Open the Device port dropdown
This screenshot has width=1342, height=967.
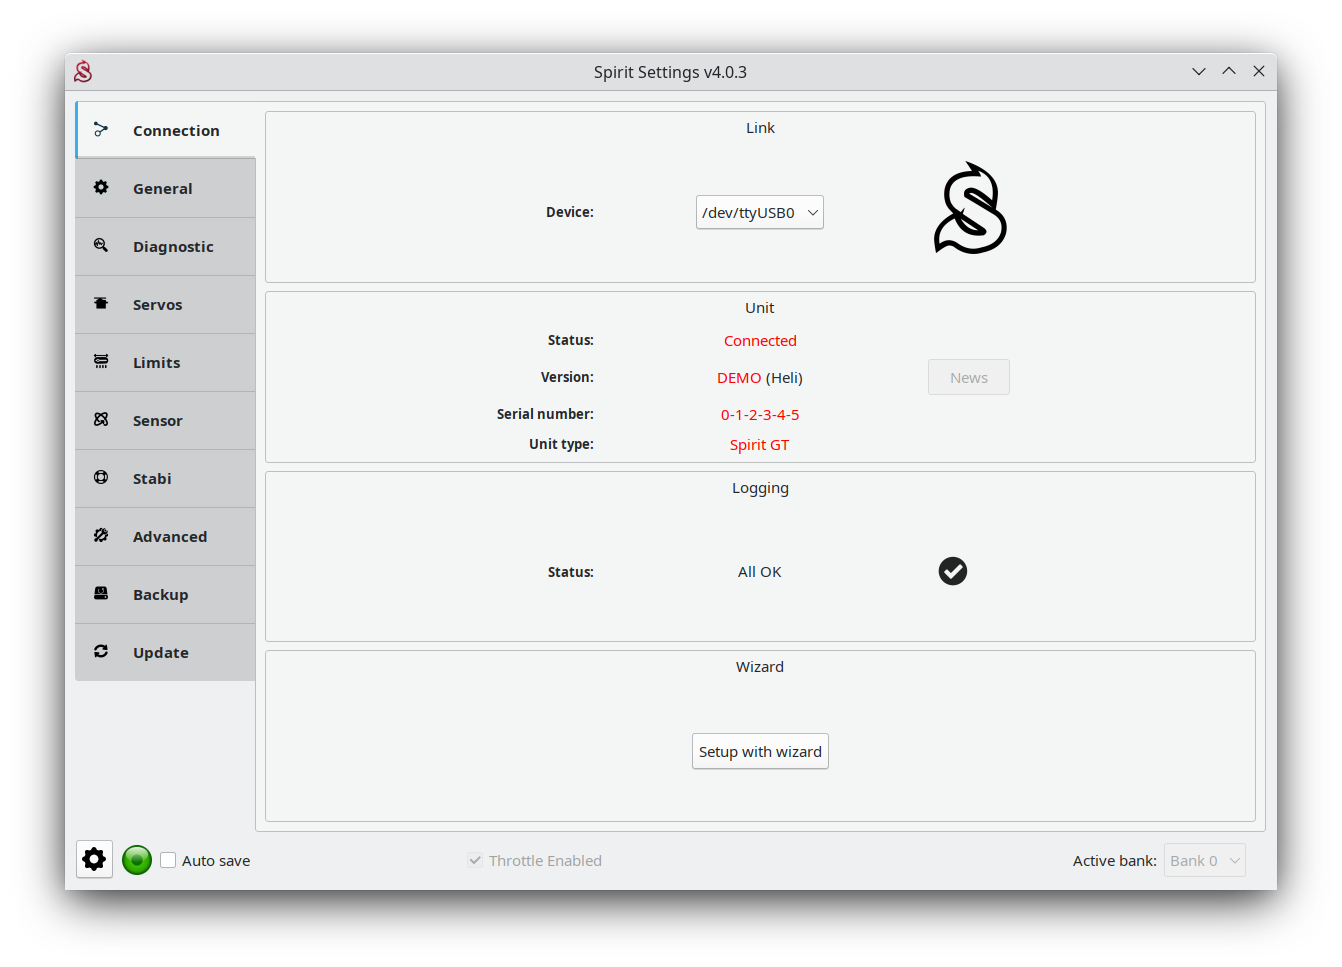coord(759,212)
